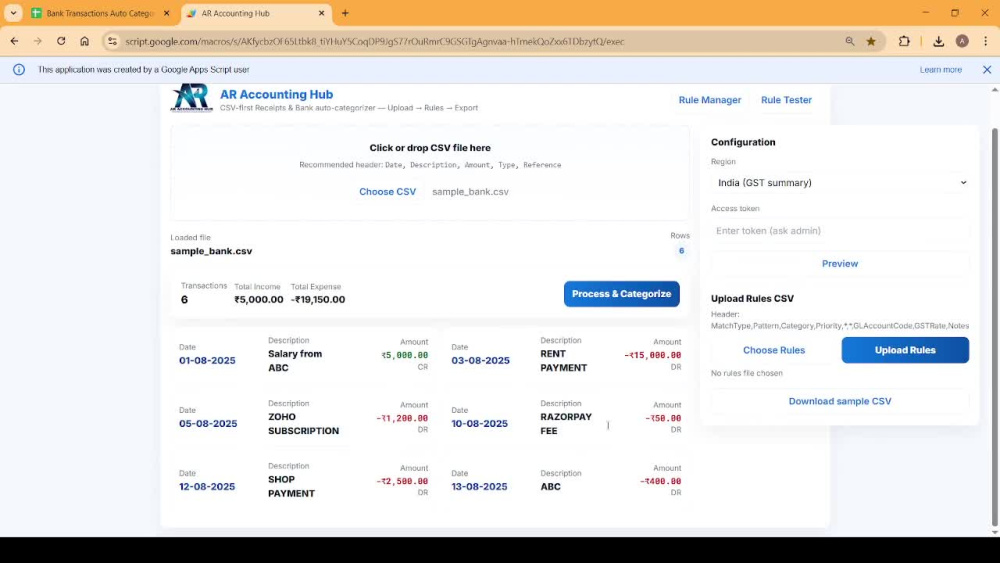Open the profile avatar icon
1000x563 pixels.
pos(962,41)
